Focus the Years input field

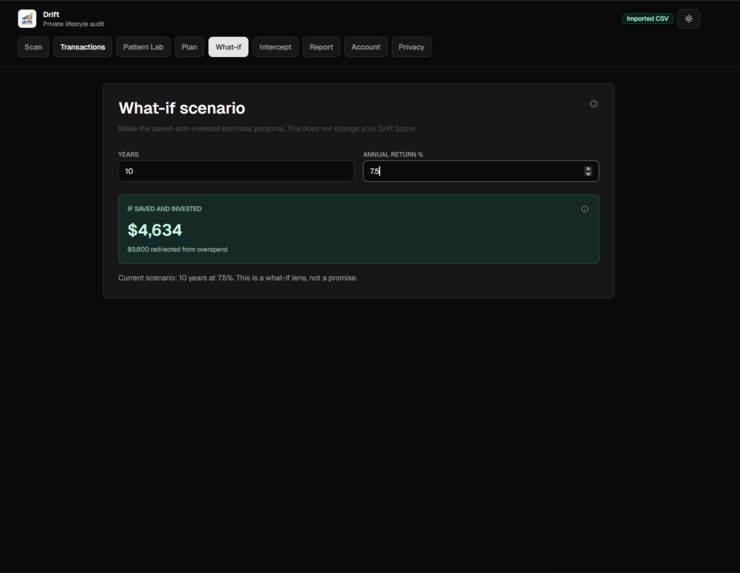click(236, 171)
